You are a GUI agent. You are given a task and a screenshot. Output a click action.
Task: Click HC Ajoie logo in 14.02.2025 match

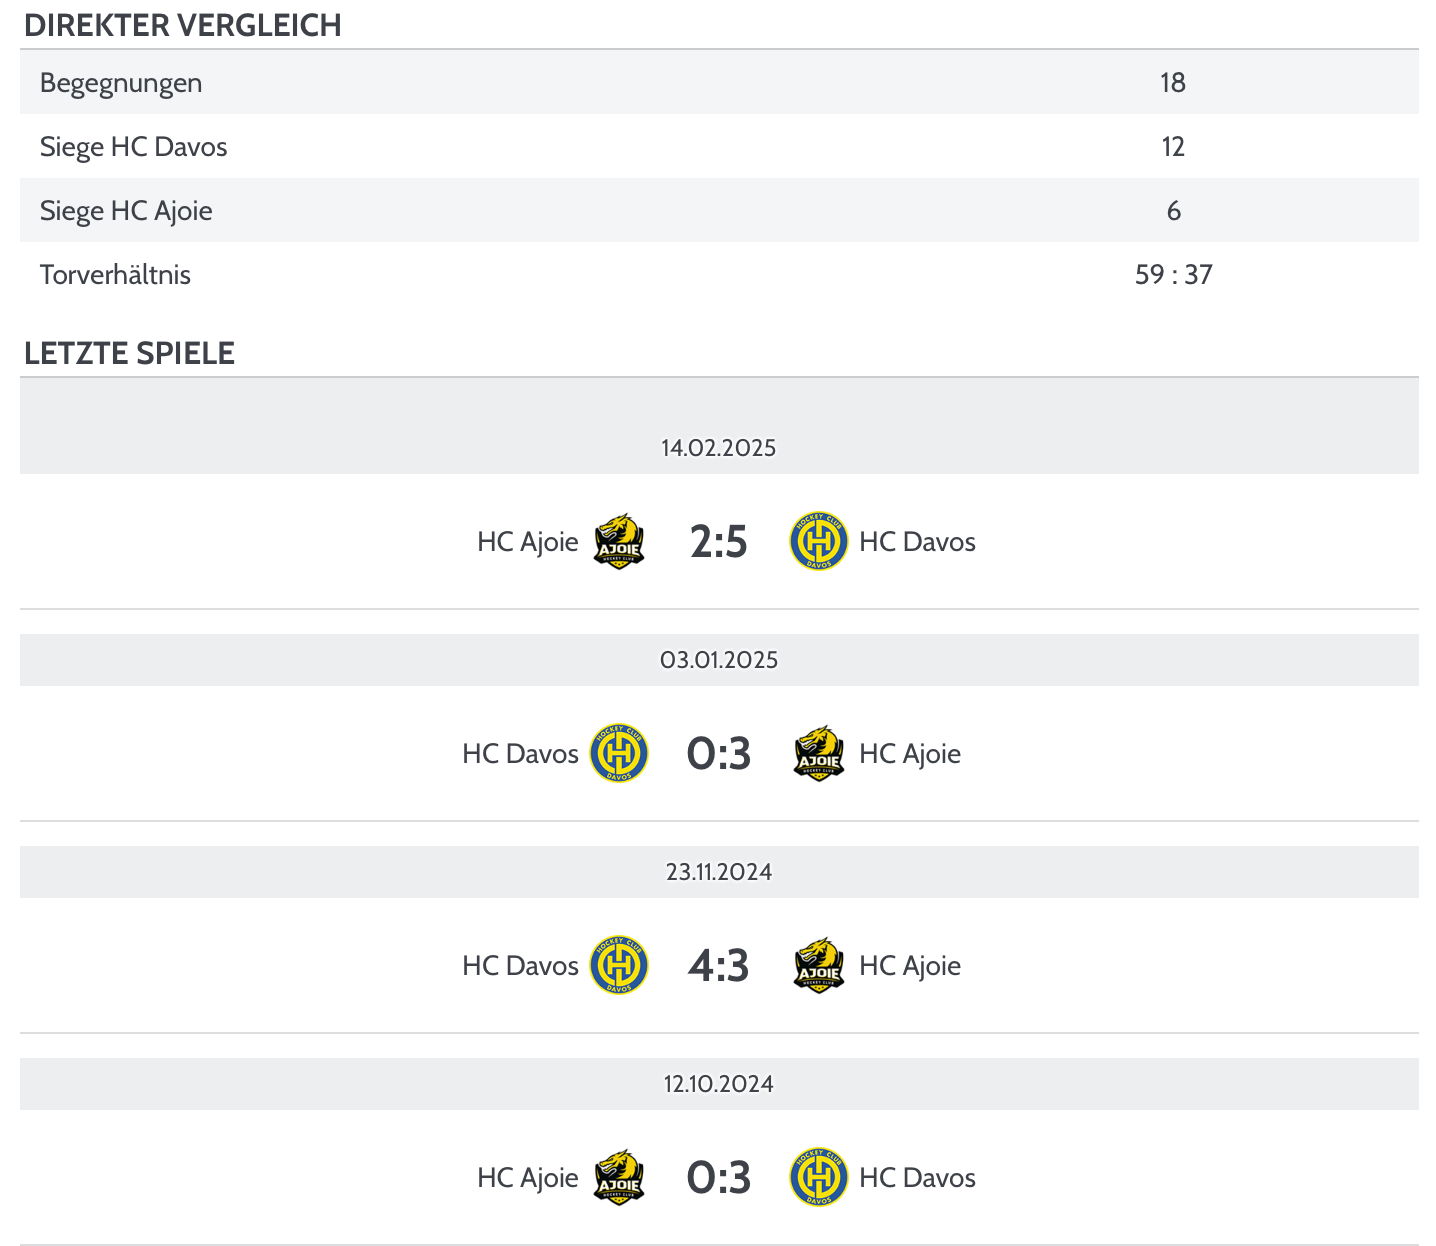pos(619,542)
